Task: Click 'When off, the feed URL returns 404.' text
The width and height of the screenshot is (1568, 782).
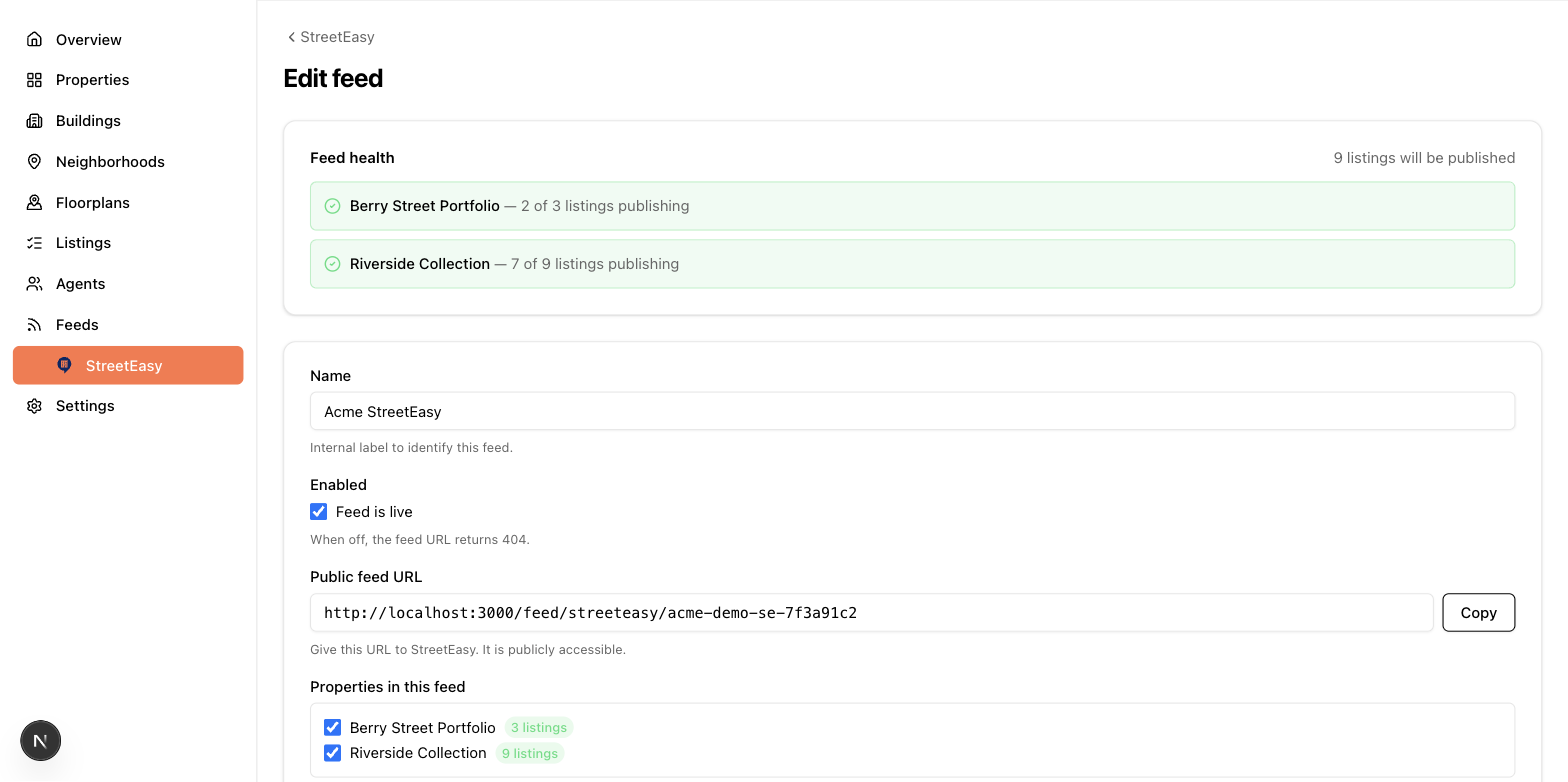Action: 420,540
